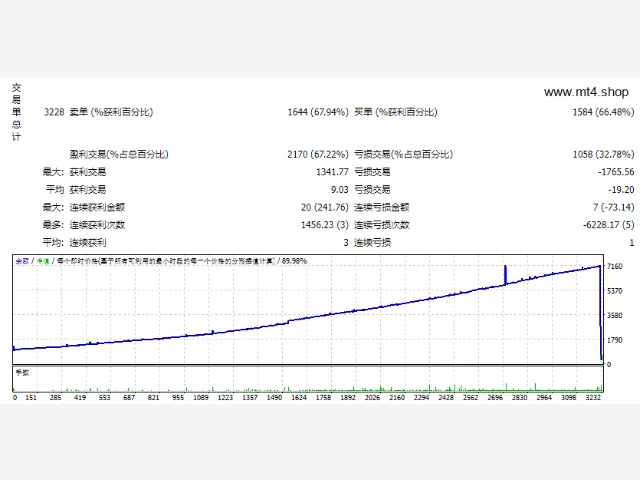Select the profit trades value 2170 (67.22%)
Viewport: 640px width, 480px height.
point(318,154)
